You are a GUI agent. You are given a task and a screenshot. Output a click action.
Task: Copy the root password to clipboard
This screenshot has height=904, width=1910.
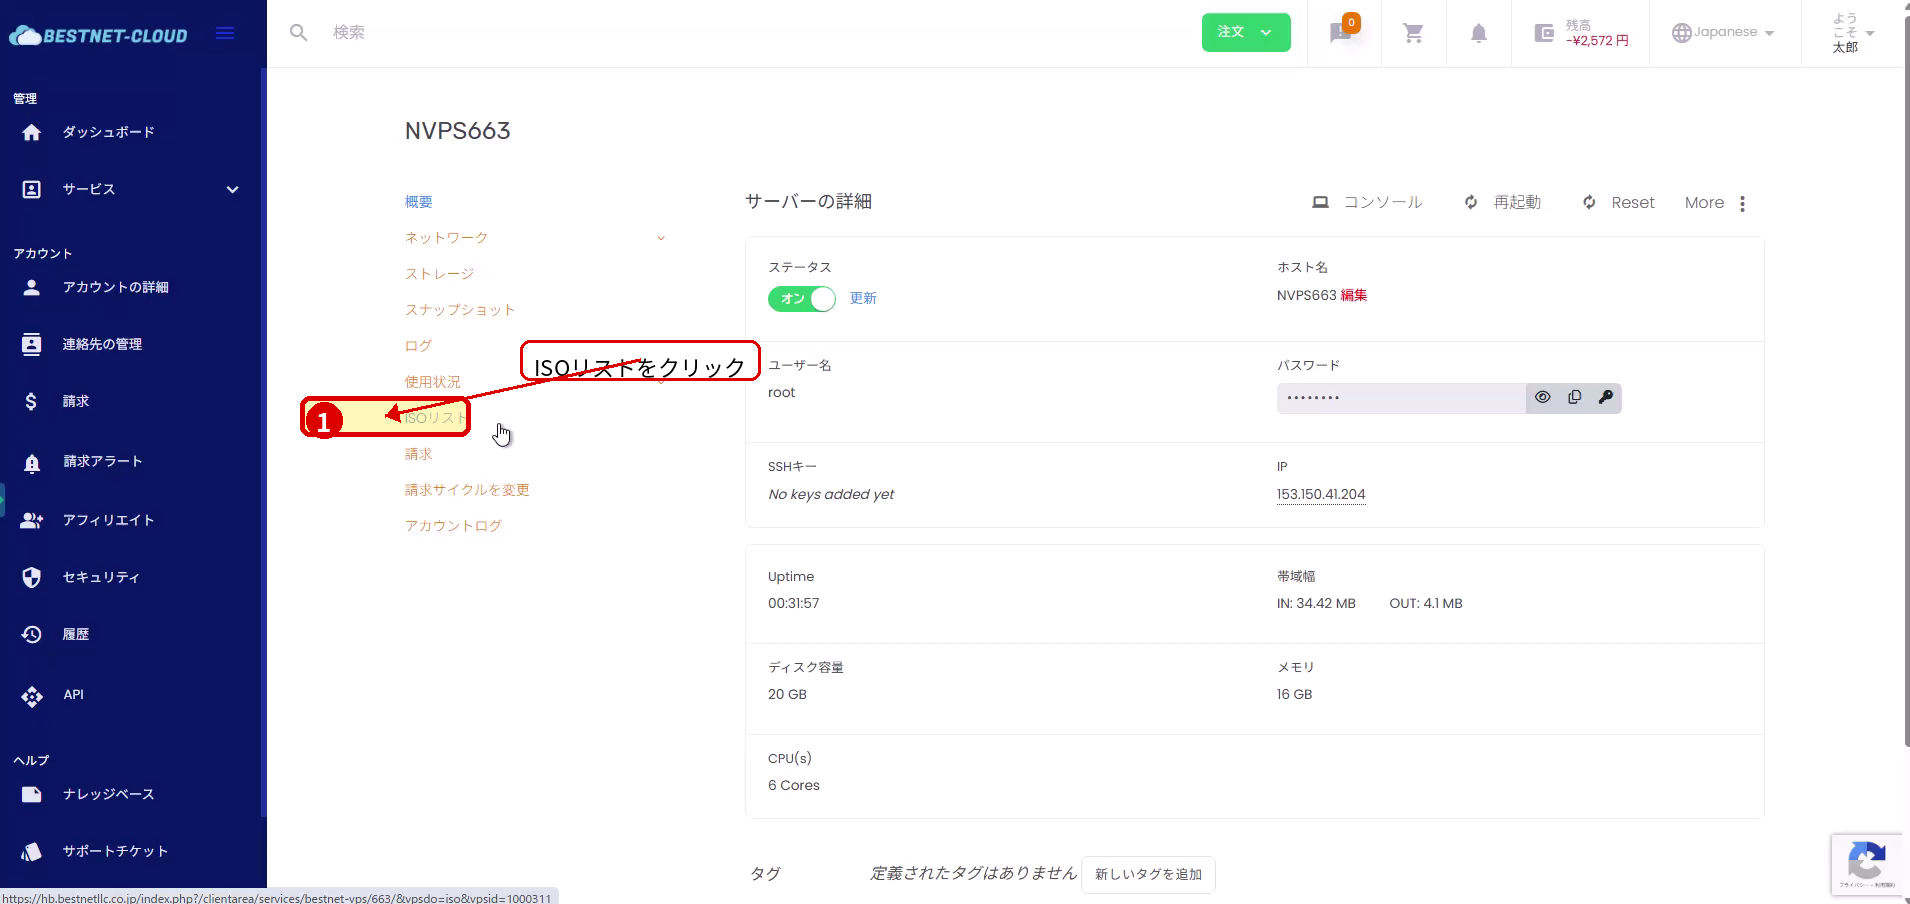1573,397
